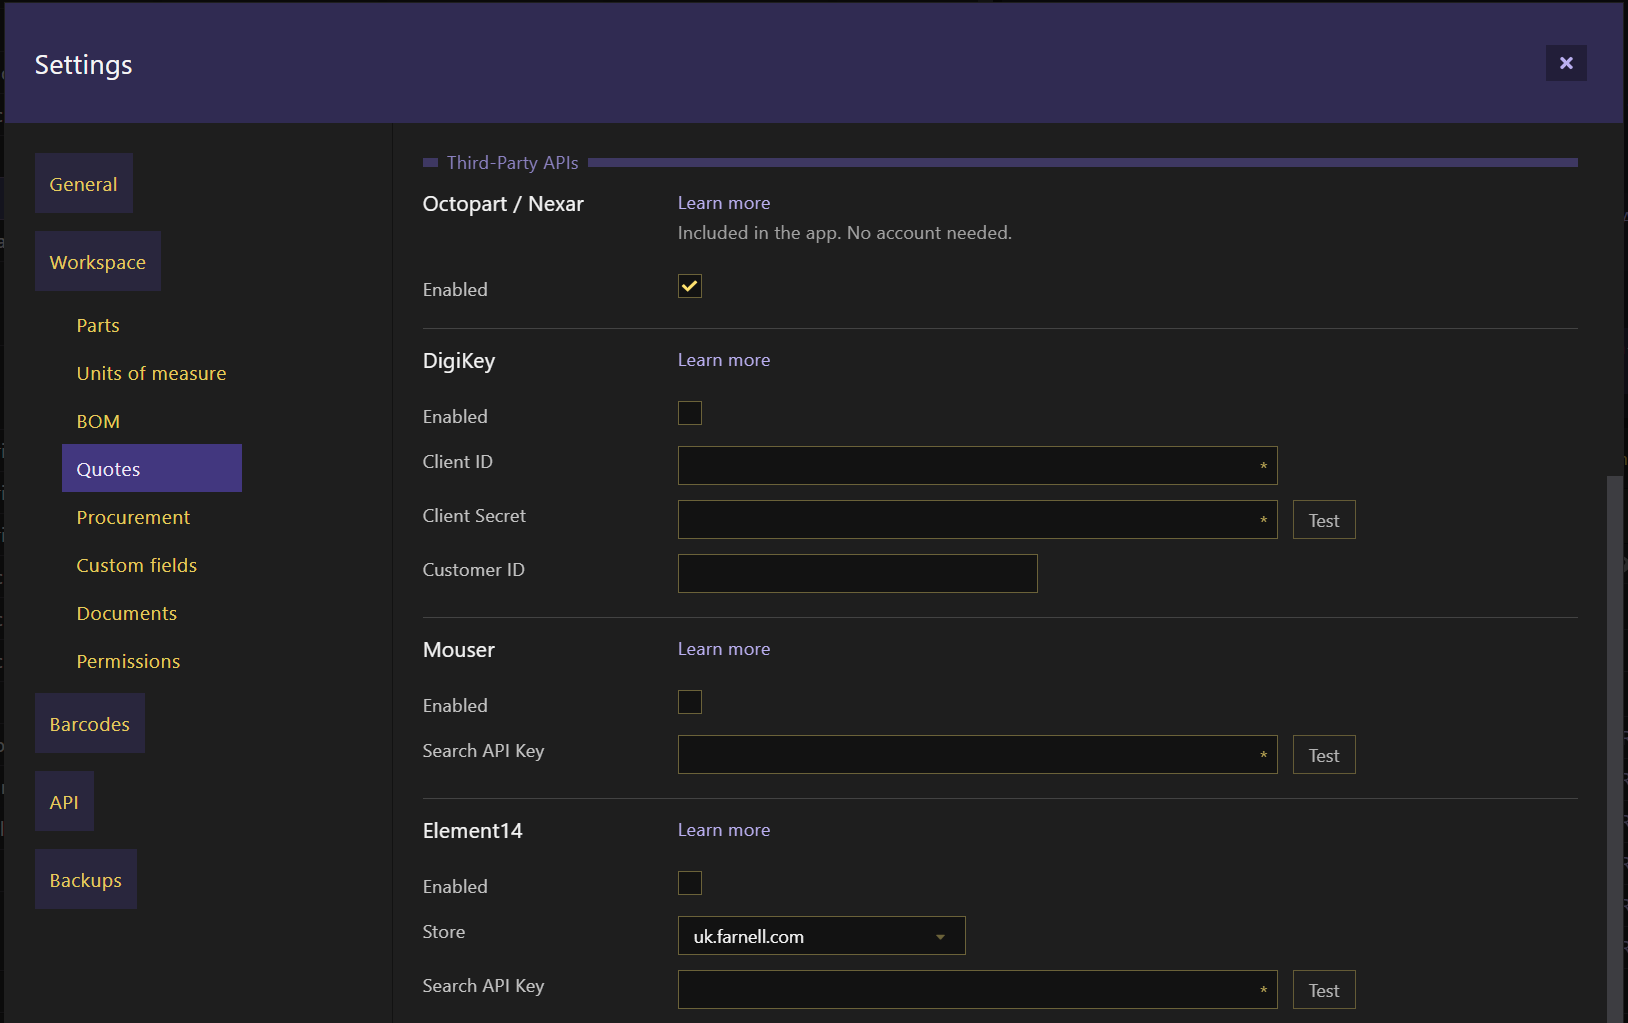Image resolution: width=1628 pixels, height=1023 pixels.
Task: Go to BOM settings
Action: (98, 421)
